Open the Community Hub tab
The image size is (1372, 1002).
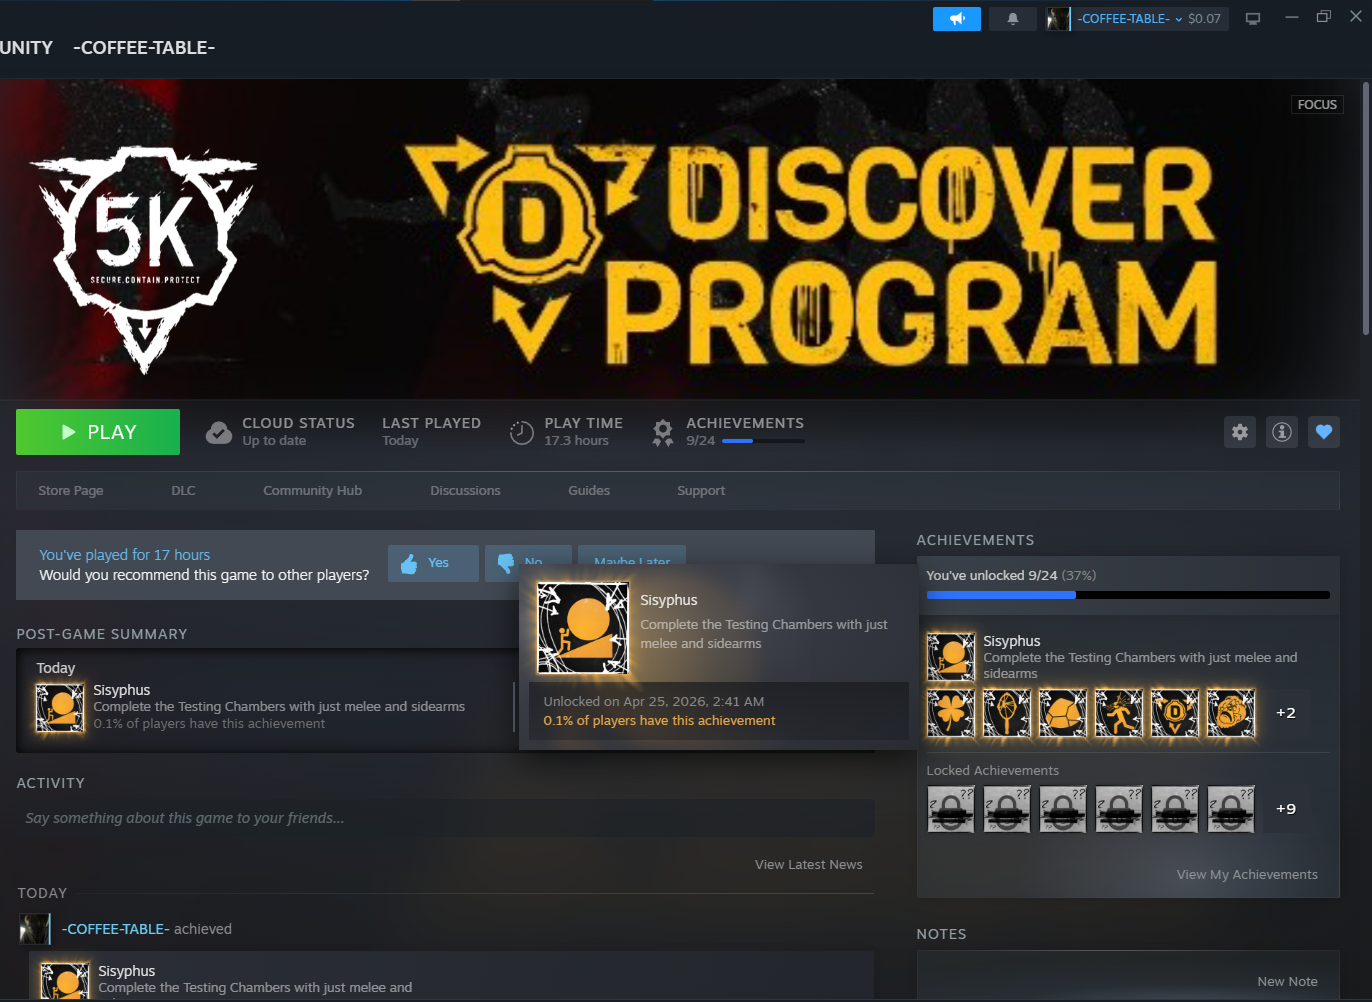pyautogui.click(x=313, y=491)
